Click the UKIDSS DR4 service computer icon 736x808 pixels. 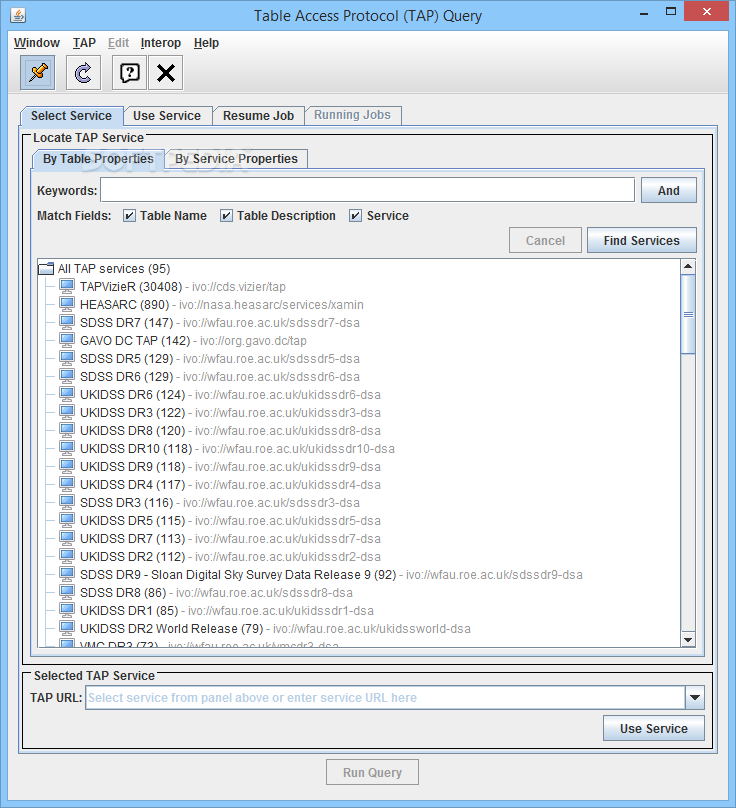point(67,484)
